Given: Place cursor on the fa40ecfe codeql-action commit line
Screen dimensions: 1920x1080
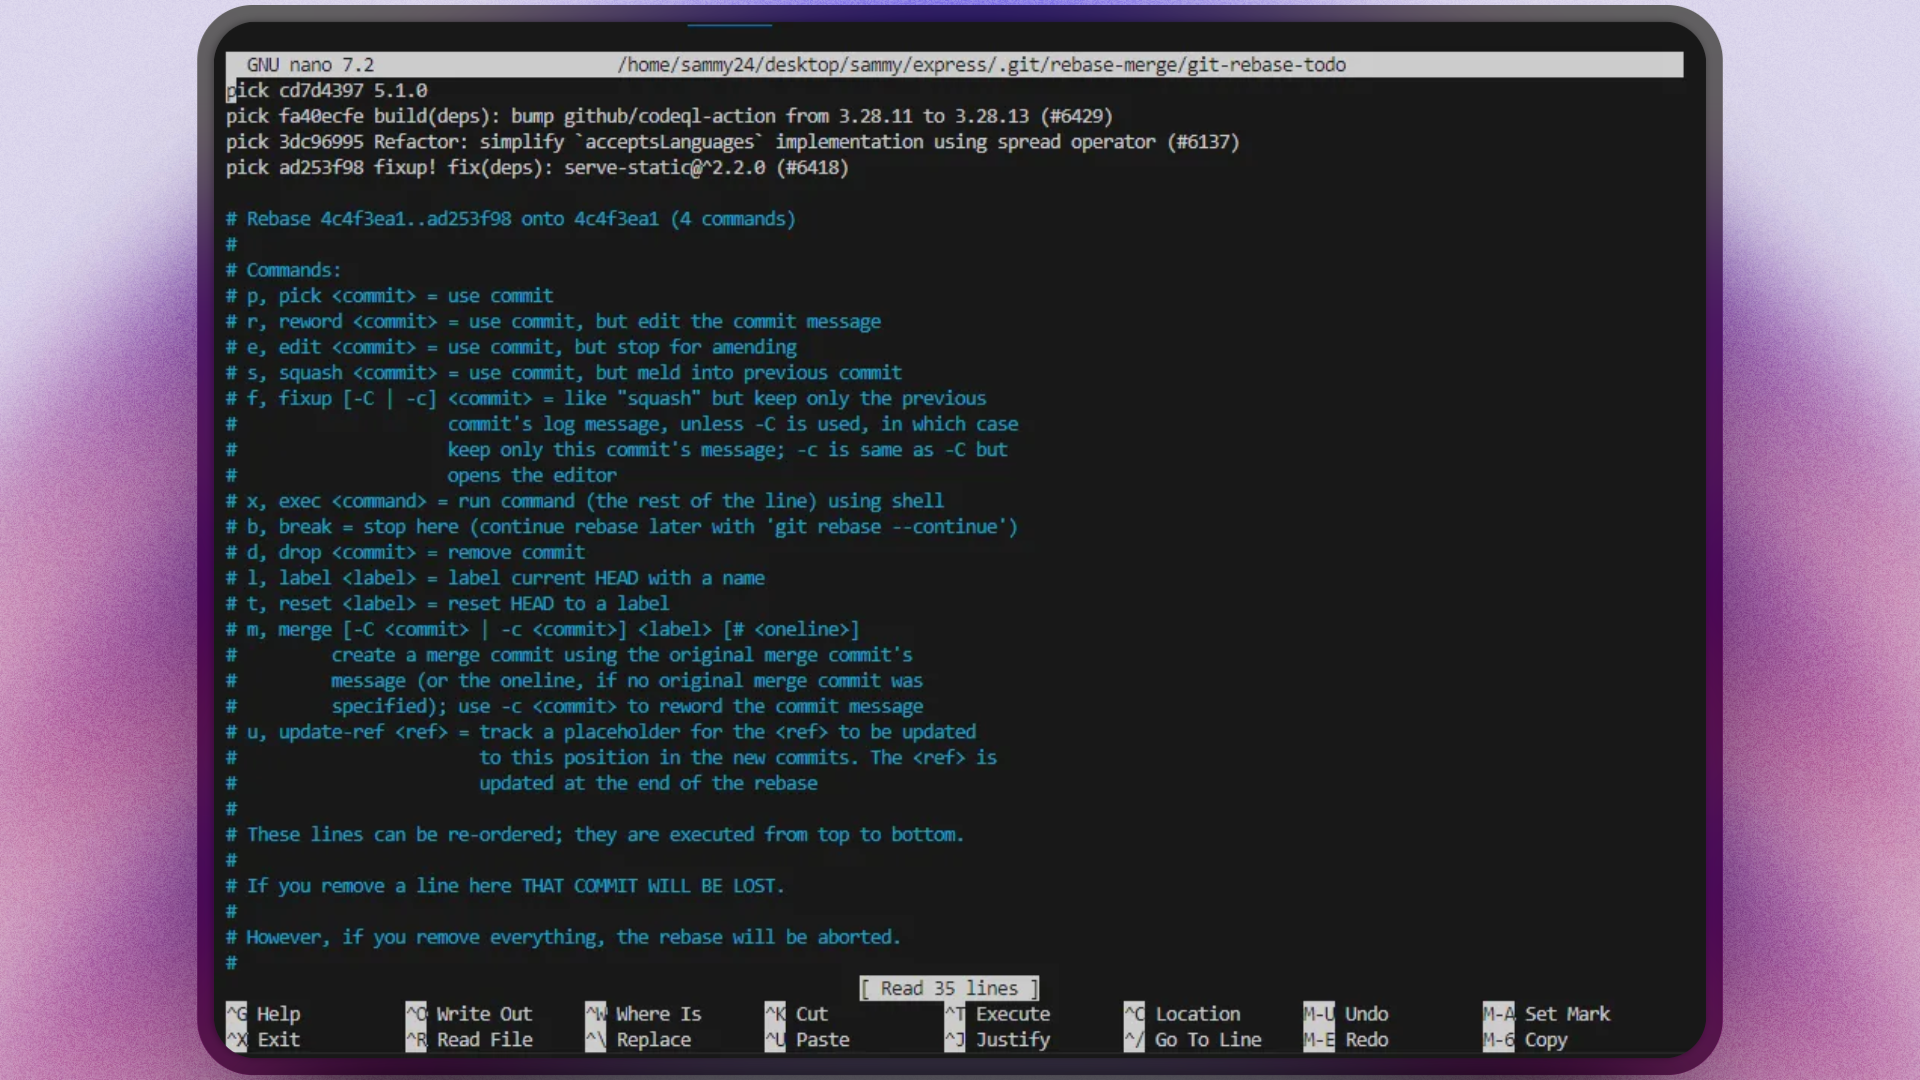Looking at the screenshot, I should pos(669,116).
